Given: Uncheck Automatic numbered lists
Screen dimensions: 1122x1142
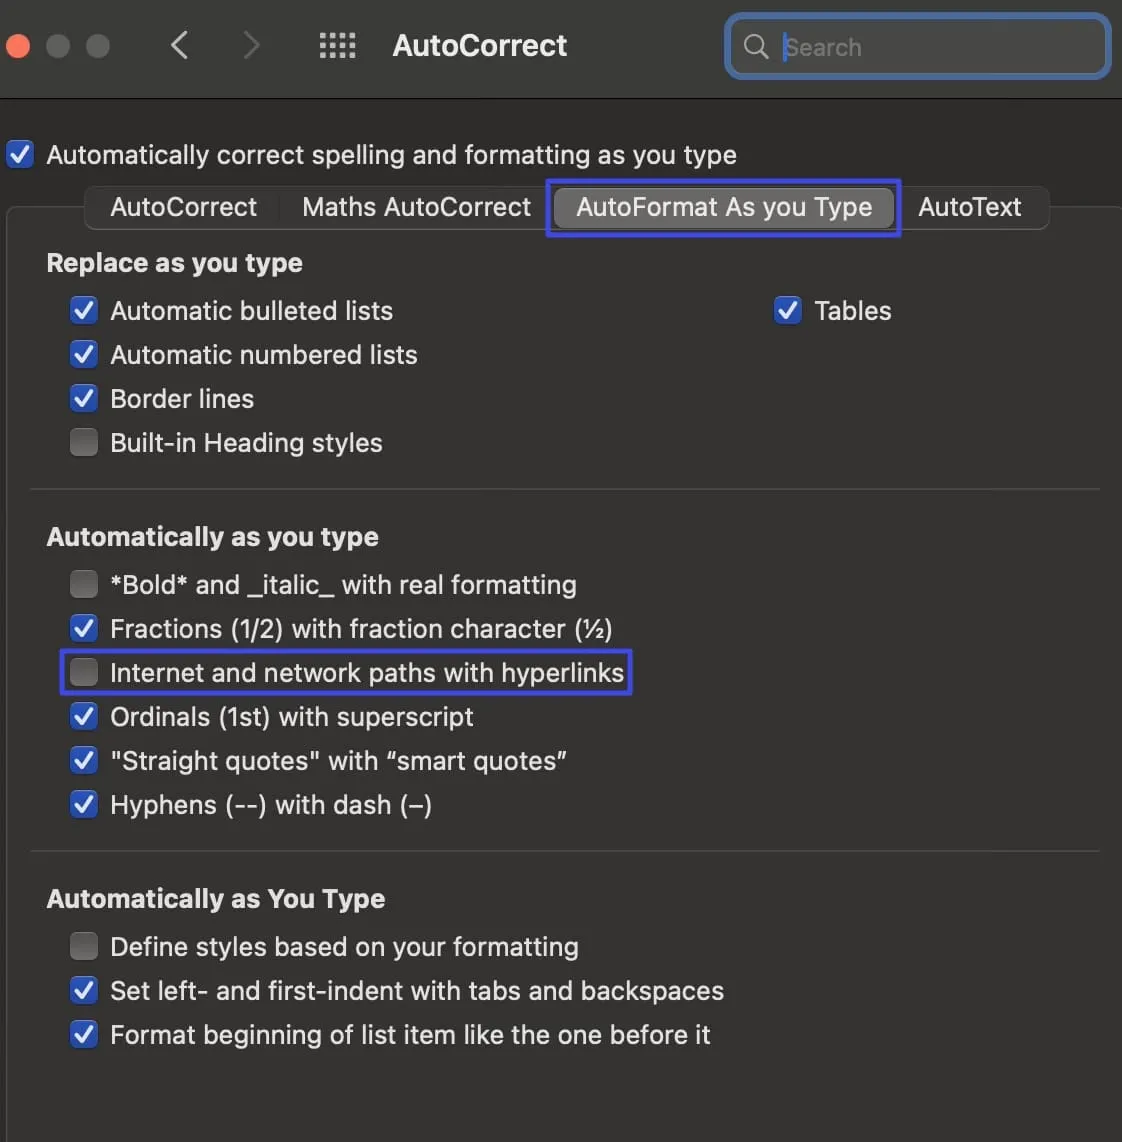Looking at the screenshot, I should coord(84,354).
